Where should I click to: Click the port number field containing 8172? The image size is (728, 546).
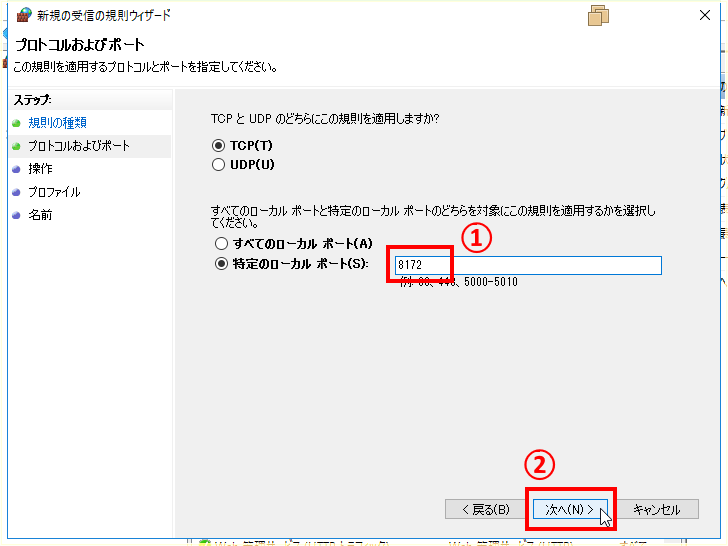[x=528, y=265]
